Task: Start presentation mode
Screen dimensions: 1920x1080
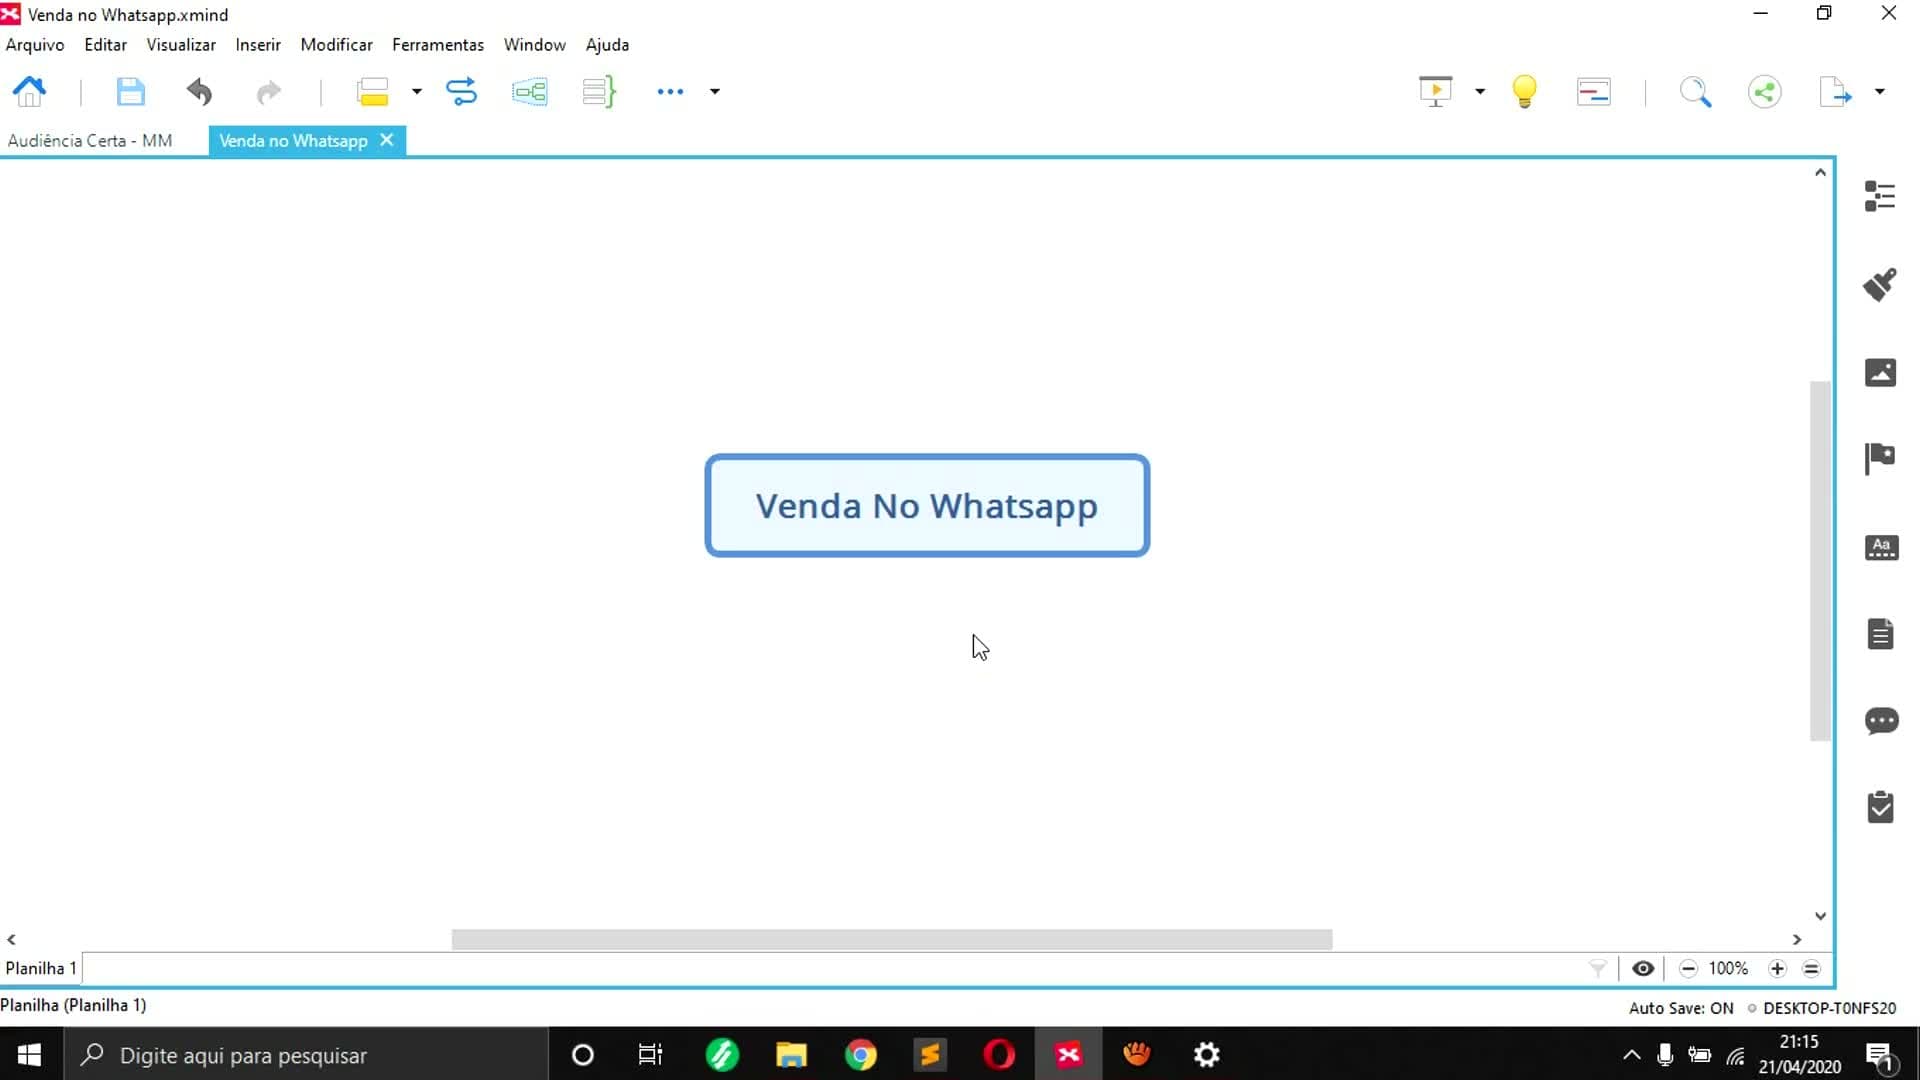Action: [x=1436, y=92]
